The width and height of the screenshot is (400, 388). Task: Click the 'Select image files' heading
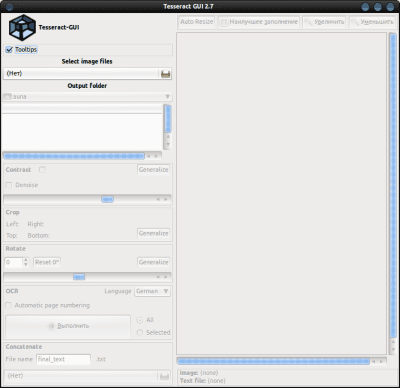pos(87,61)
